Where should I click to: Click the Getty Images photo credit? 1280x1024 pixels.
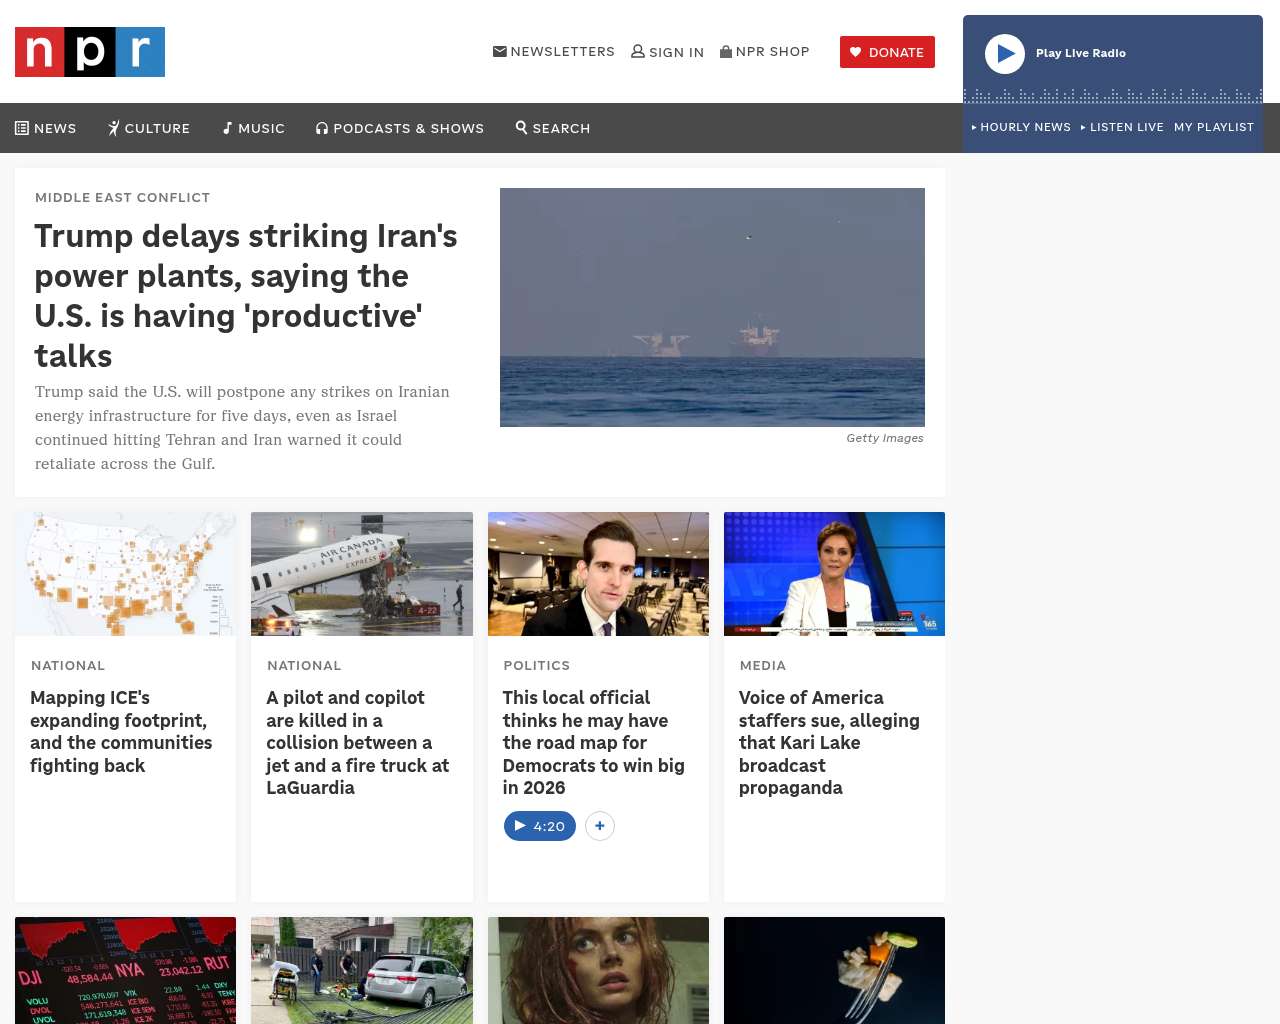point(885,438)
